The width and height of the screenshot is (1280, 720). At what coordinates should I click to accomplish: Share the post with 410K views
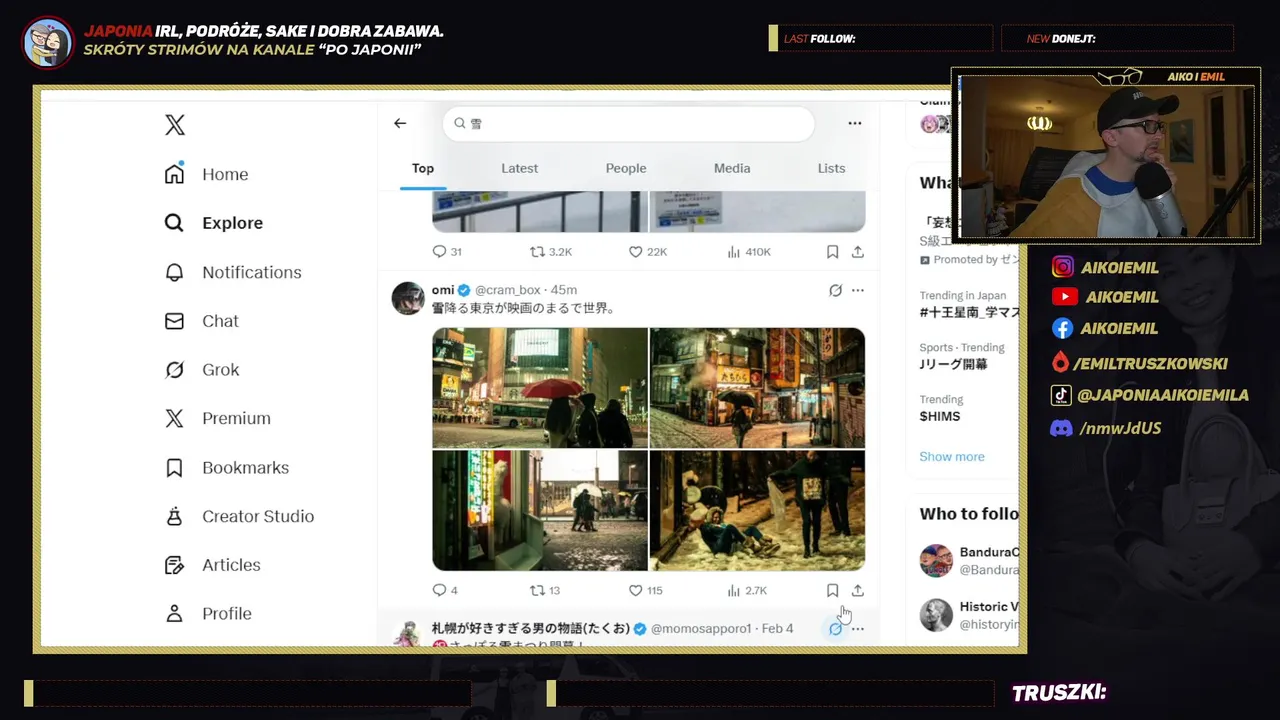coord(857,252)
